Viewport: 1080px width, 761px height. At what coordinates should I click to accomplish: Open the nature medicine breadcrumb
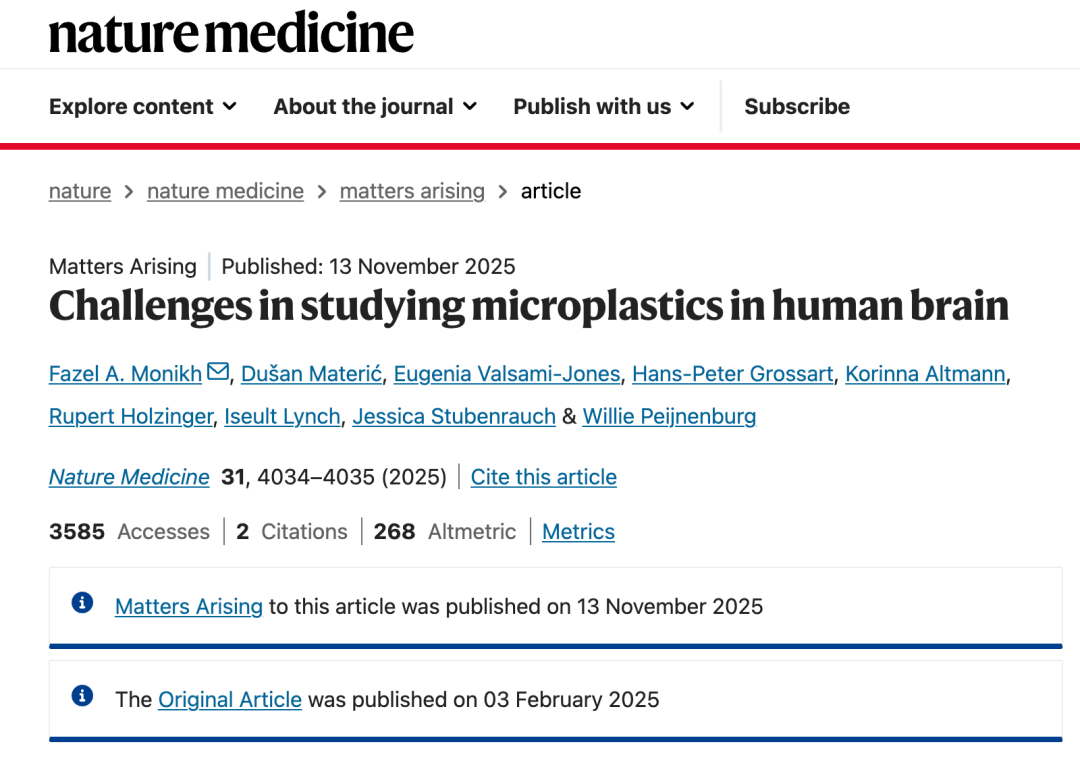pyautogui.click(x=225, y=191)
